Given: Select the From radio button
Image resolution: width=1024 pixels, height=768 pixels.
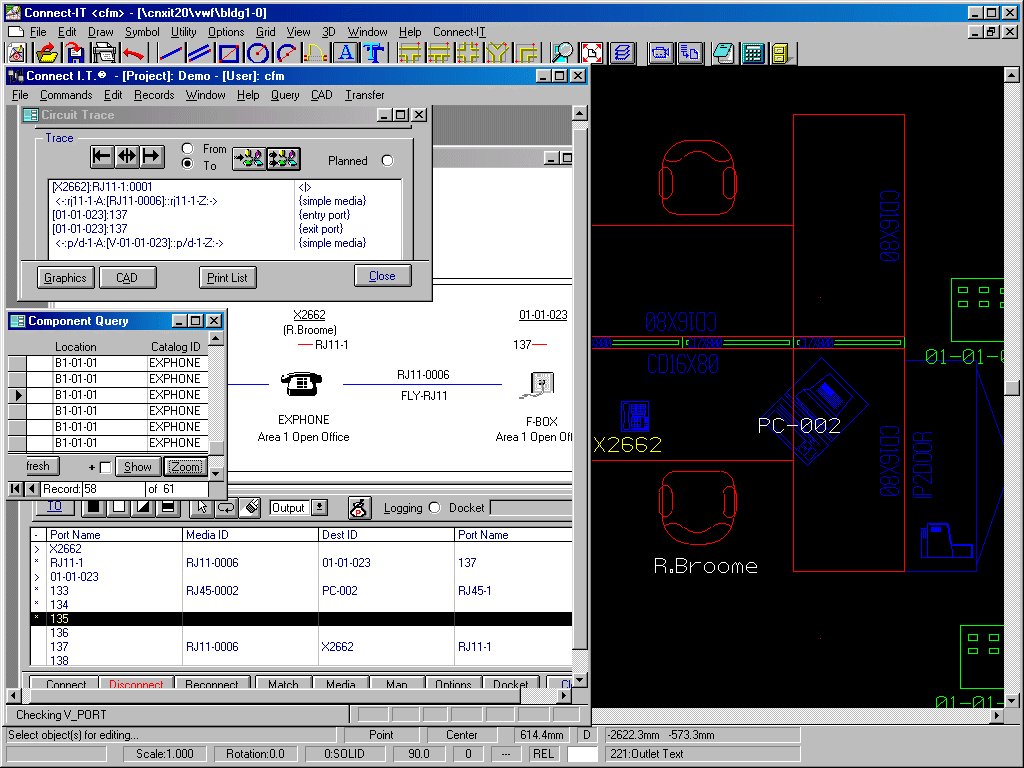Looking at the screenshot, I should (x=187, y=149).
